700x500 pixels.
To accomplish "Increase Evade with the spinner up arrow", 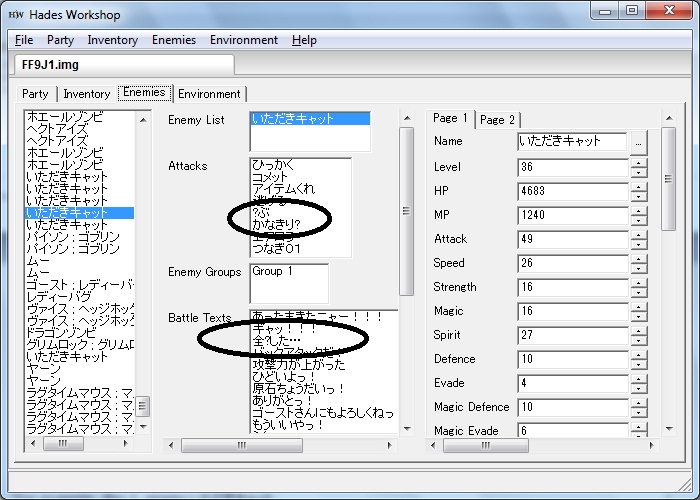I will [x=639, y=379].
